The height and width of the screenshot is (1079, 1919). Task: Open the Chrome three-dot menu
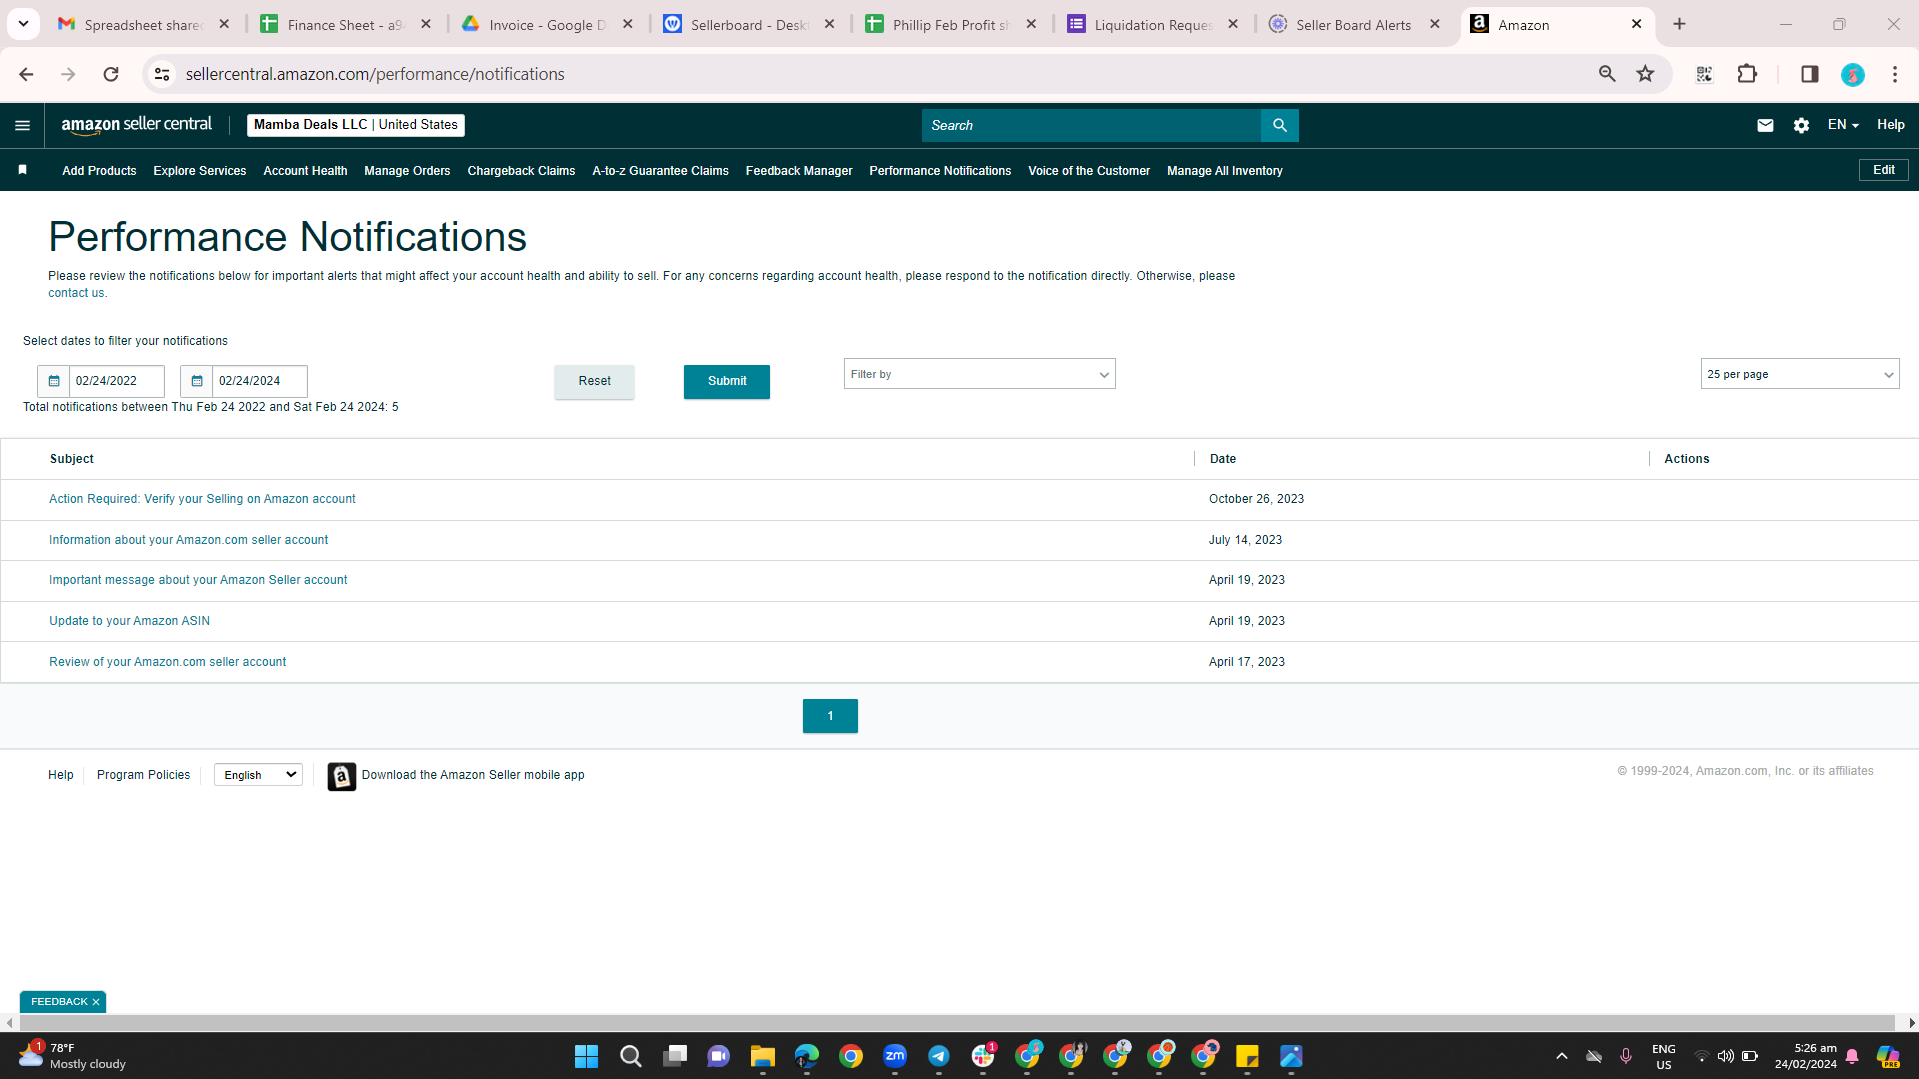1895,74
